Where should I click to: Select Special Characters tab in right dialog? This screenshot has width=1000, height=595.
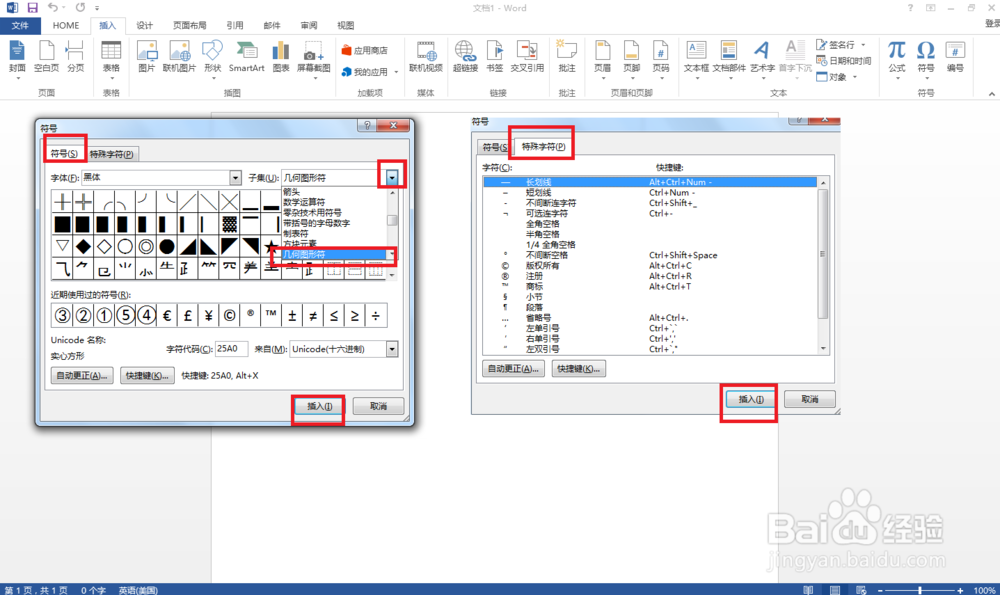click(543, 147)
